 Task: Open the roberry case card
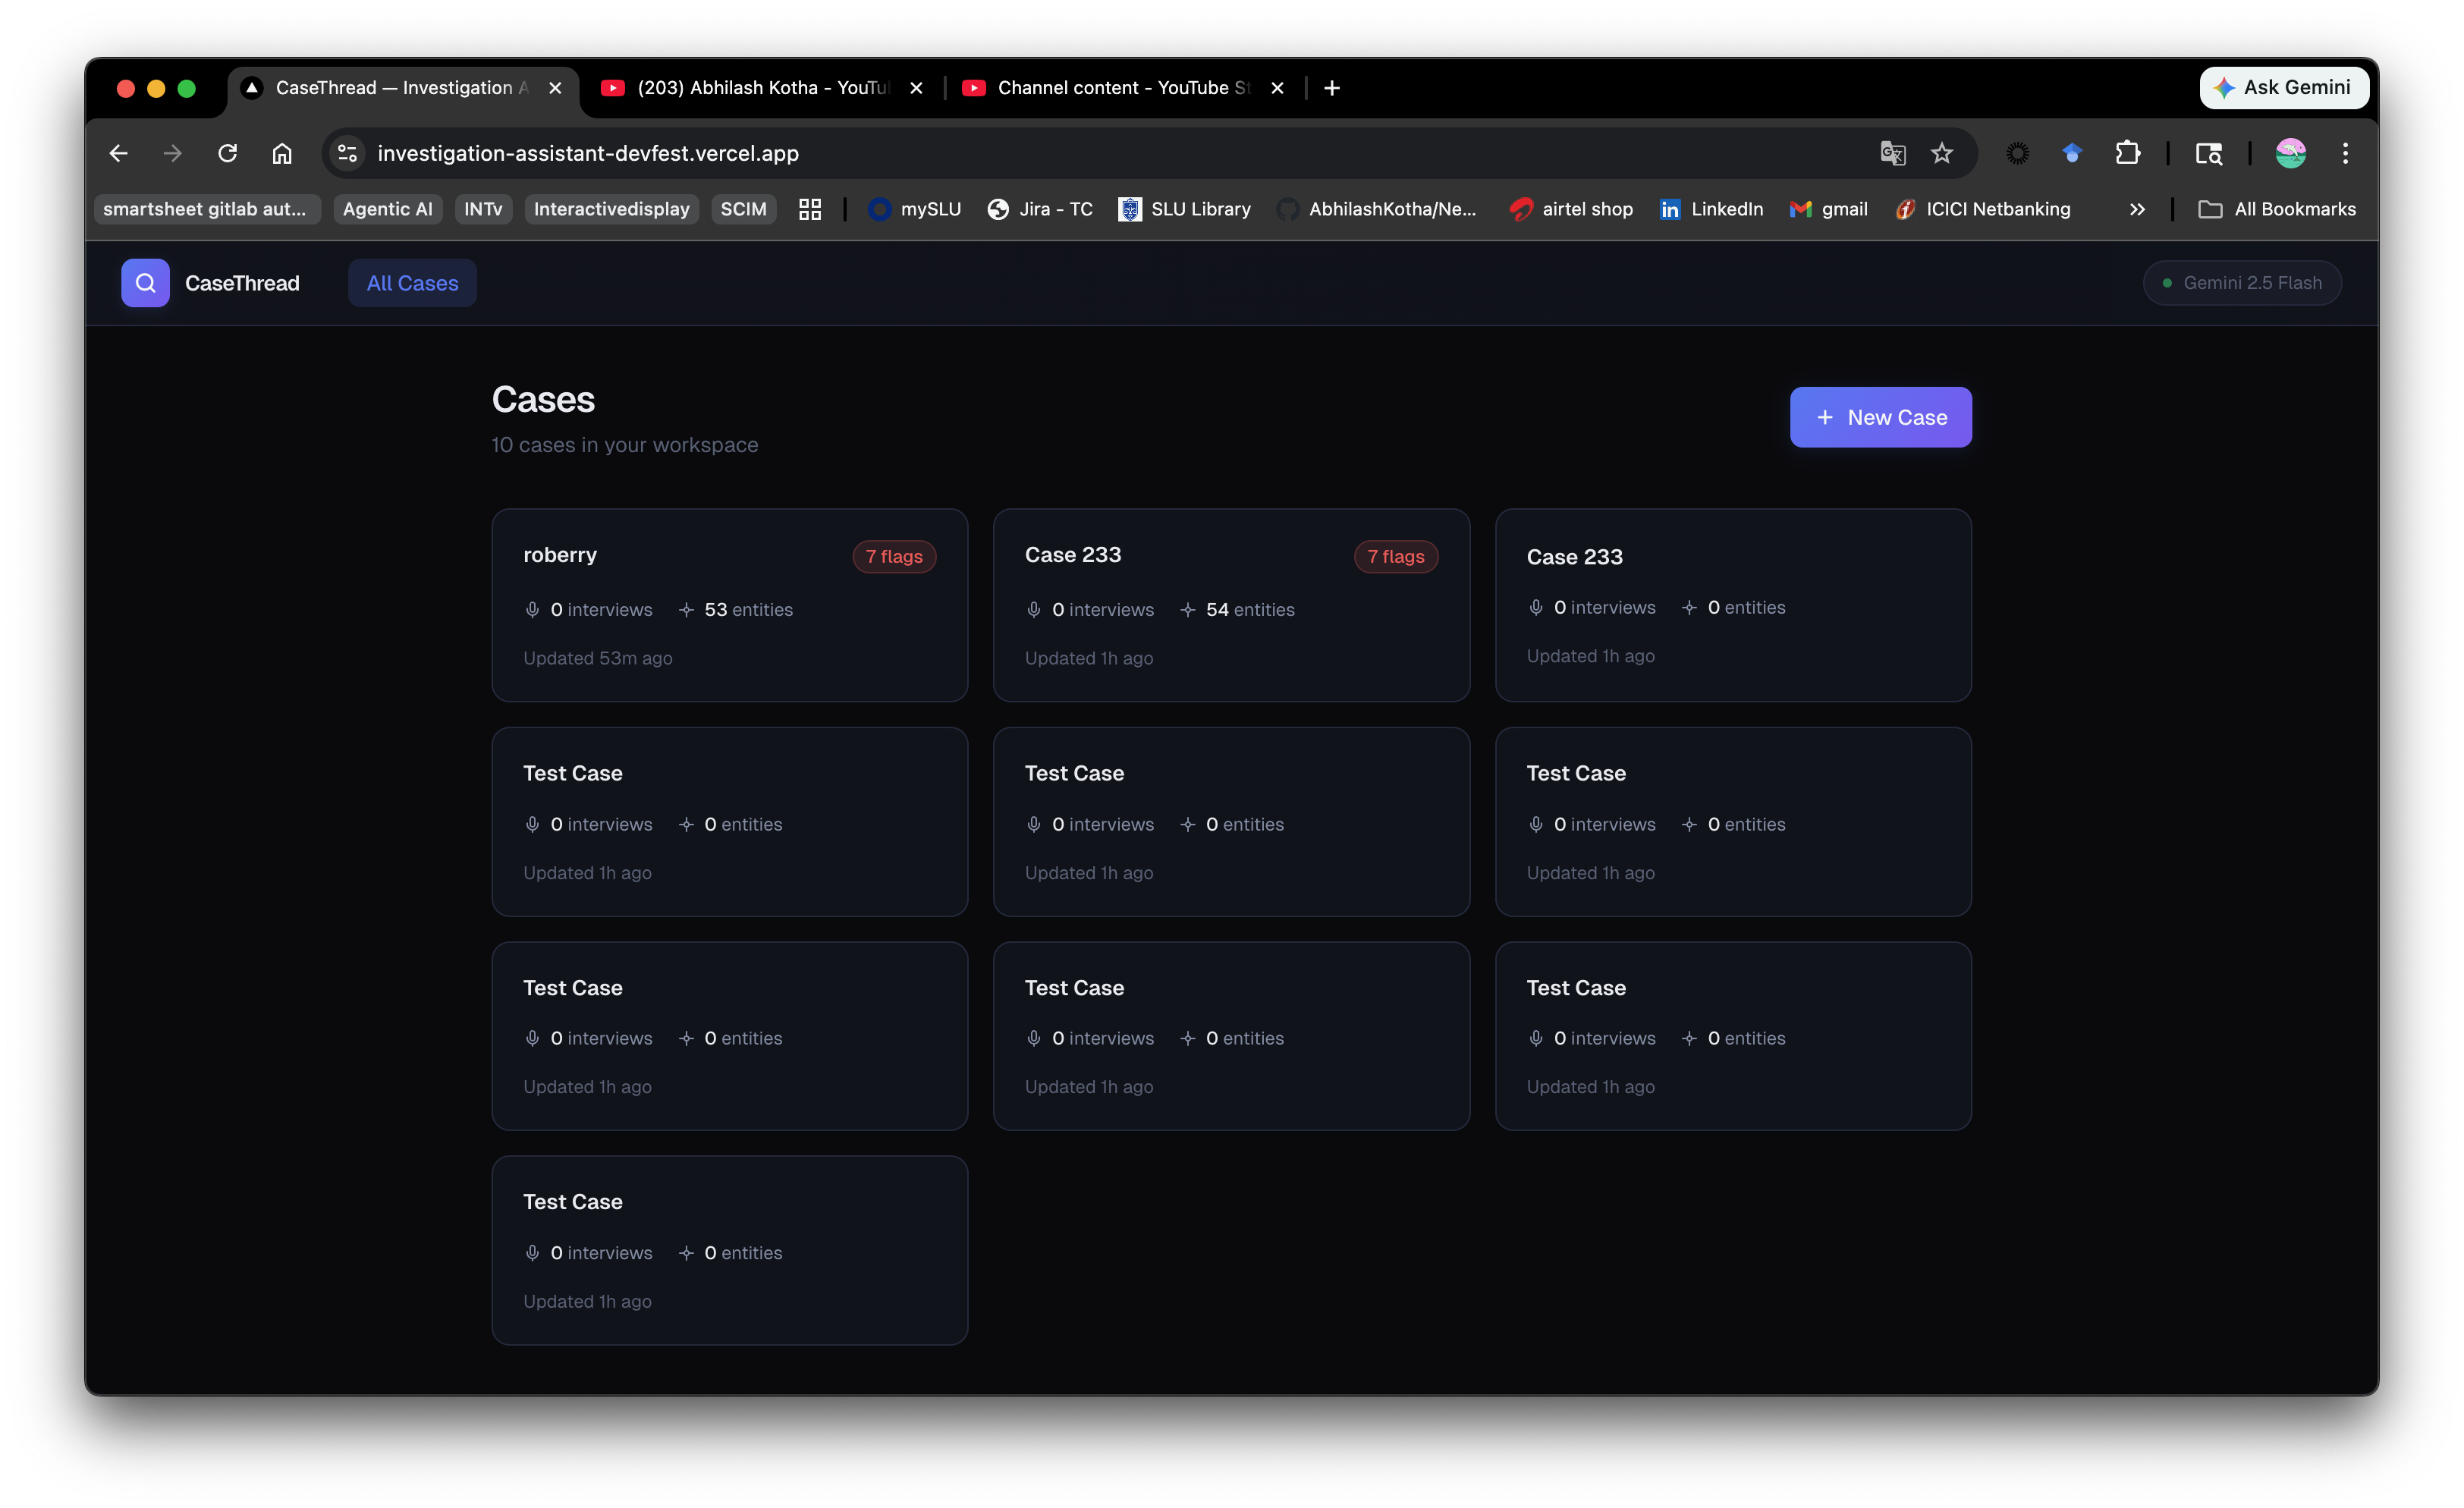pyautogui.click(x=729, y=605)
